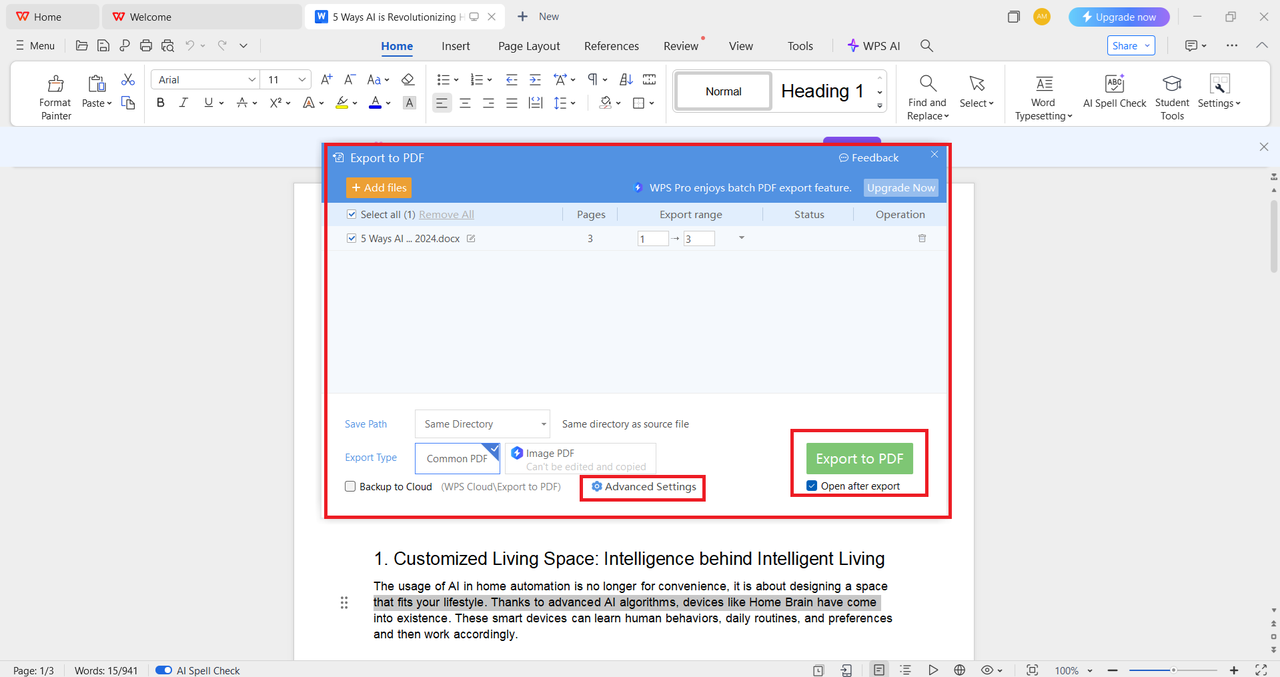The image size is (1280, 677).
Task: Click the green Export to PDF button
Action: pyautogui.click(x=859, y=458)
